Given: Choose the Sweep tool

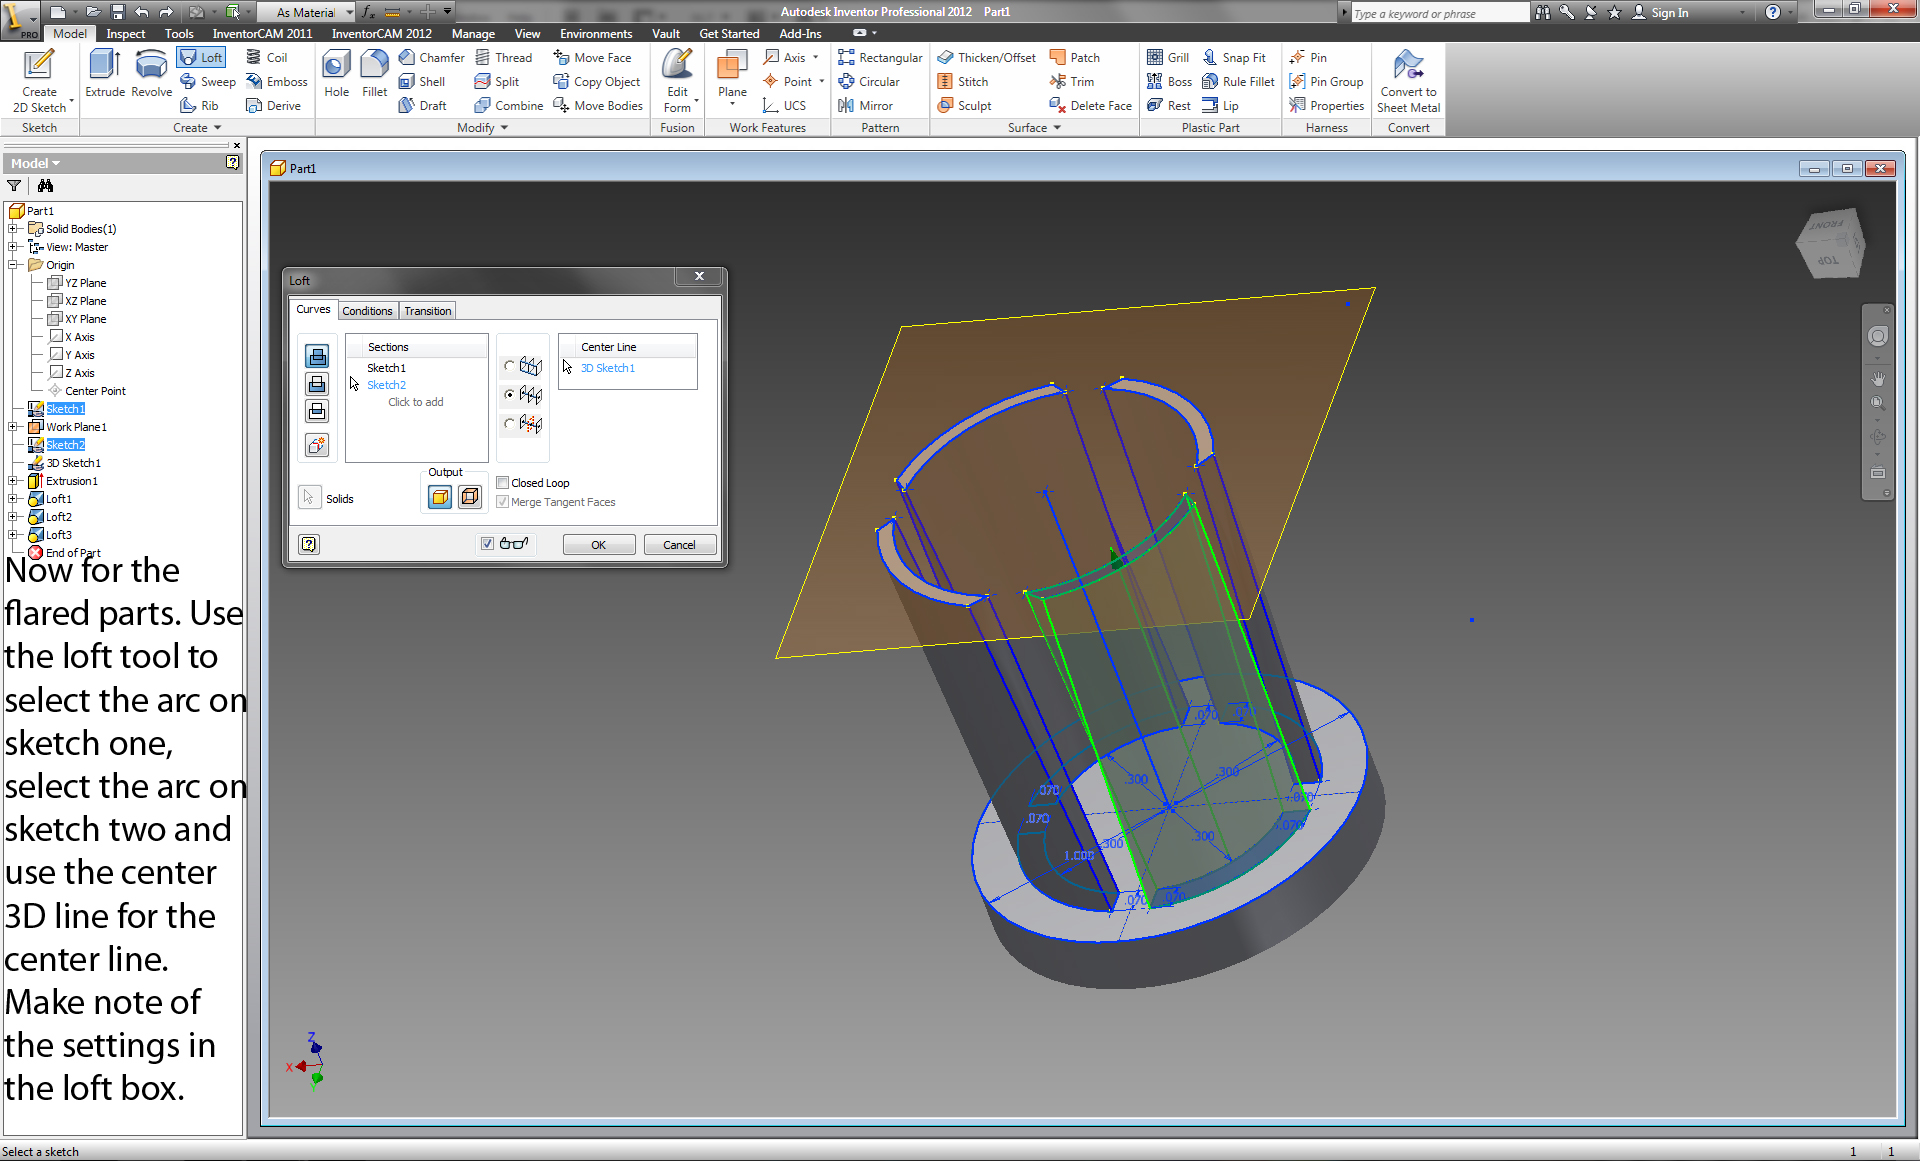Looking at the screenshot, I should 208,81.
